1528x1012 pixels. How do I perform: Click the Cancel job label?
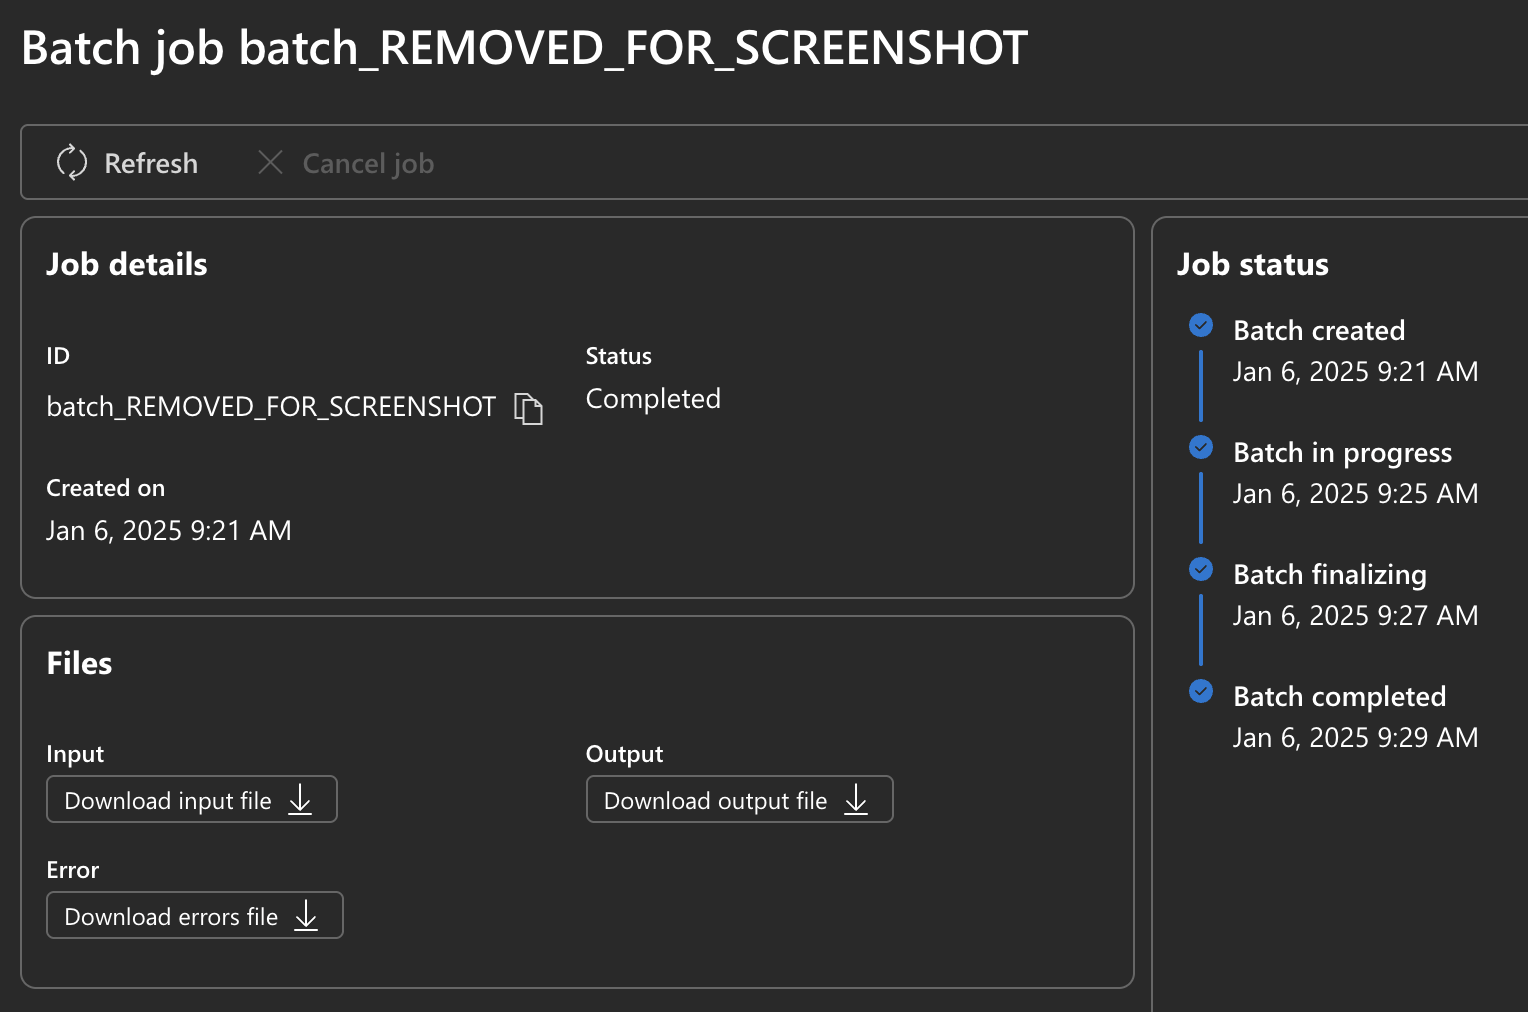pos(368,164)
